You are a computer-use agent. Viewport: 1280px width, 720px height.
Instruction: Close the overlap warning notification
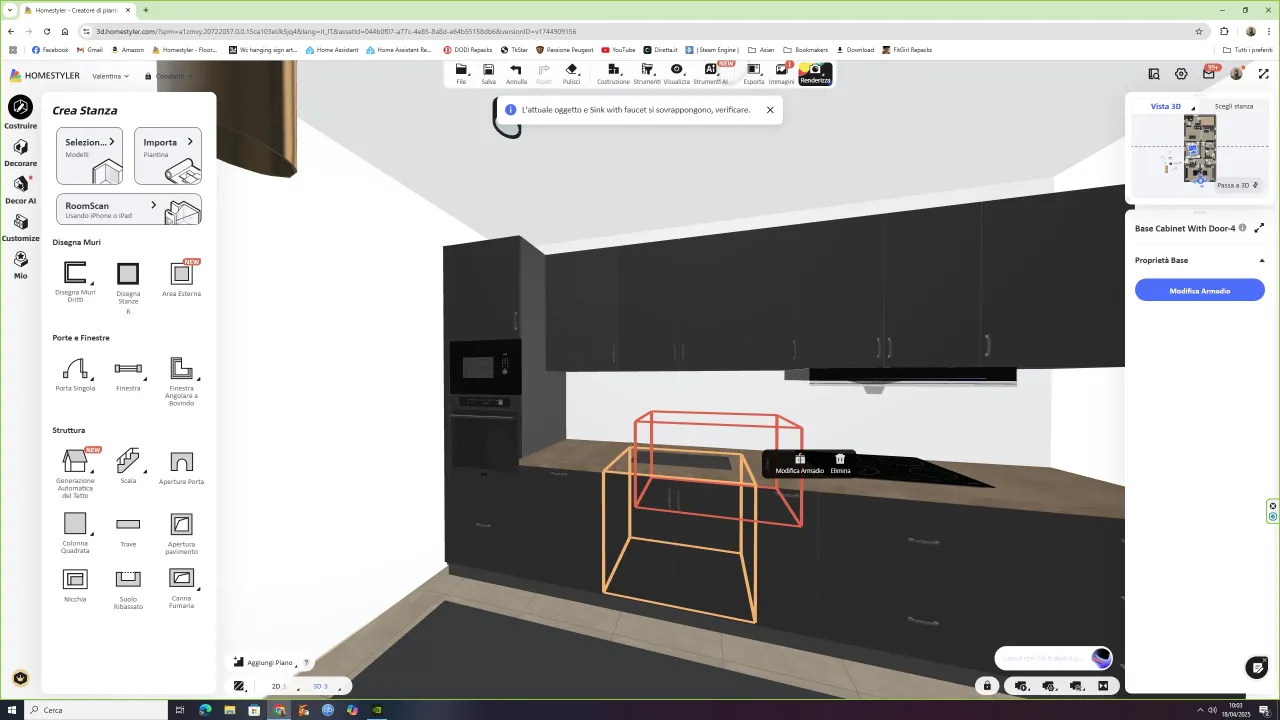tap(770, 110)
